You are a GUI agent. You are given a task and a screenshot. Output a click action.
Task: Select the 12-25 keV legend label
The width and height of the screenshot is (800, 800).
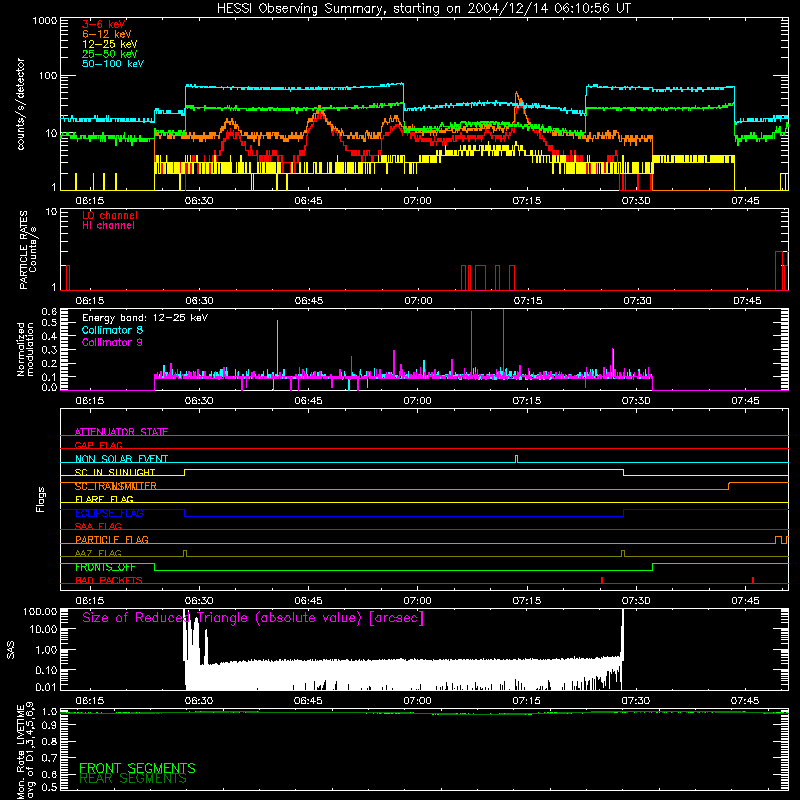pos(110,44)
